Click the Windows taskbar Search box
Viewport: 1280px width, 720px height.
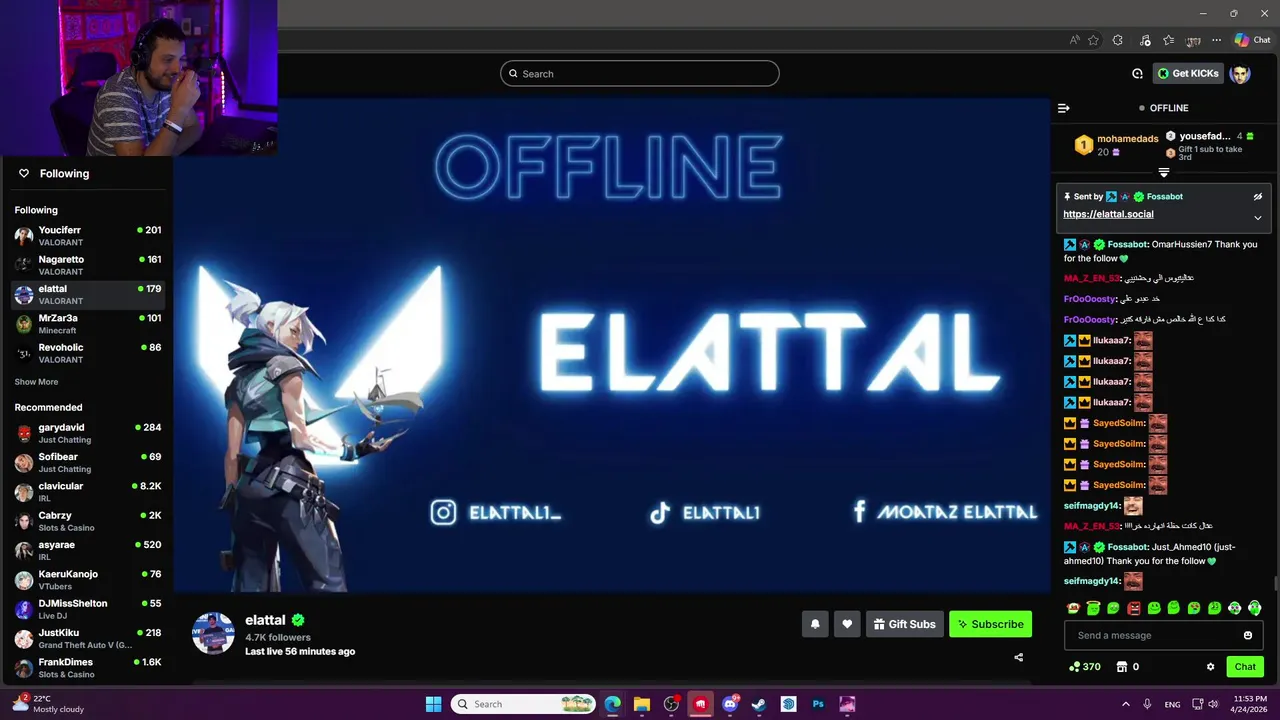(x=523, y=704)
